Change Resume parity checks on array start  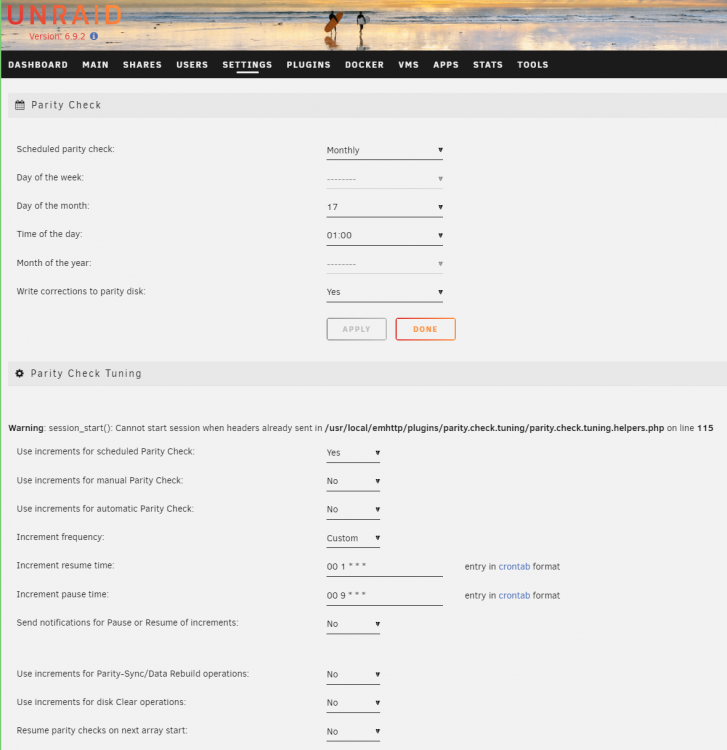tap(353, 731)
